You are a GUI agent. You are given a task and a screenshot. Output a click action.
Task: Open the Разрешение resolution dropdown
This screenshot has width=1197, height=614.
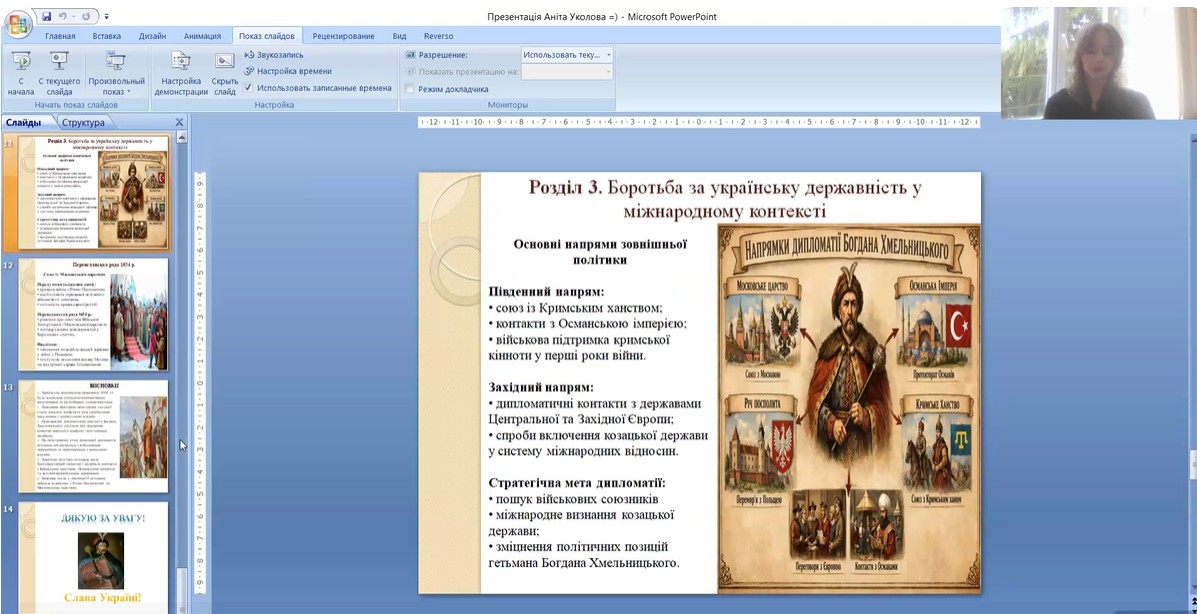[608, 55]
